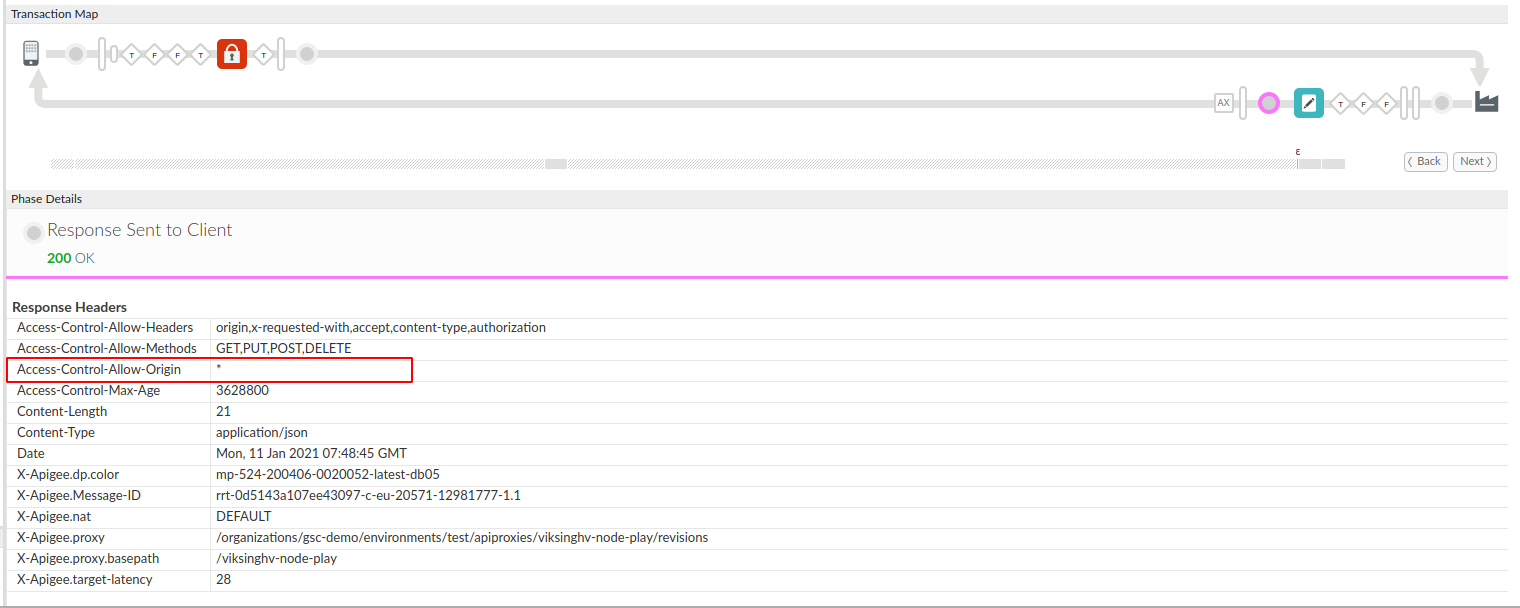Select the first T diamond in the request flow
The width and height of the screenshot is (1520, 608).
[x=131, y=55]
